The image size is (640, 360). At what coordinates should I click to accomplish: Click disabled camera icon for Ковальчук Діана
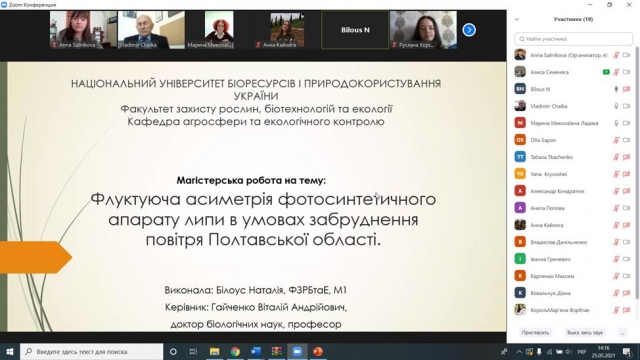click(x=627, y=293)
